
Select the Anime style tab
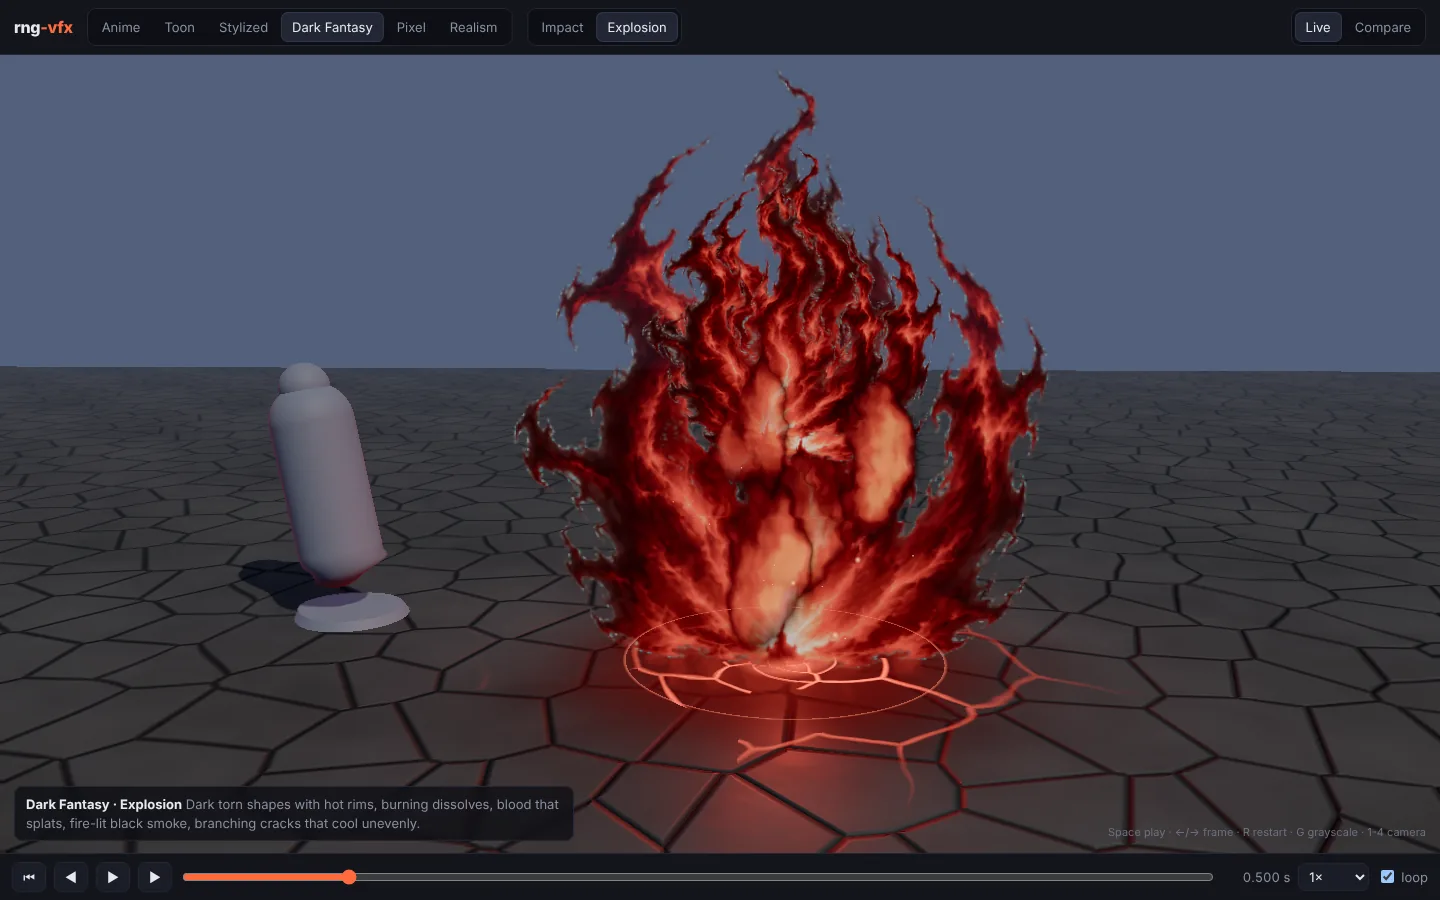coord(121,27)
